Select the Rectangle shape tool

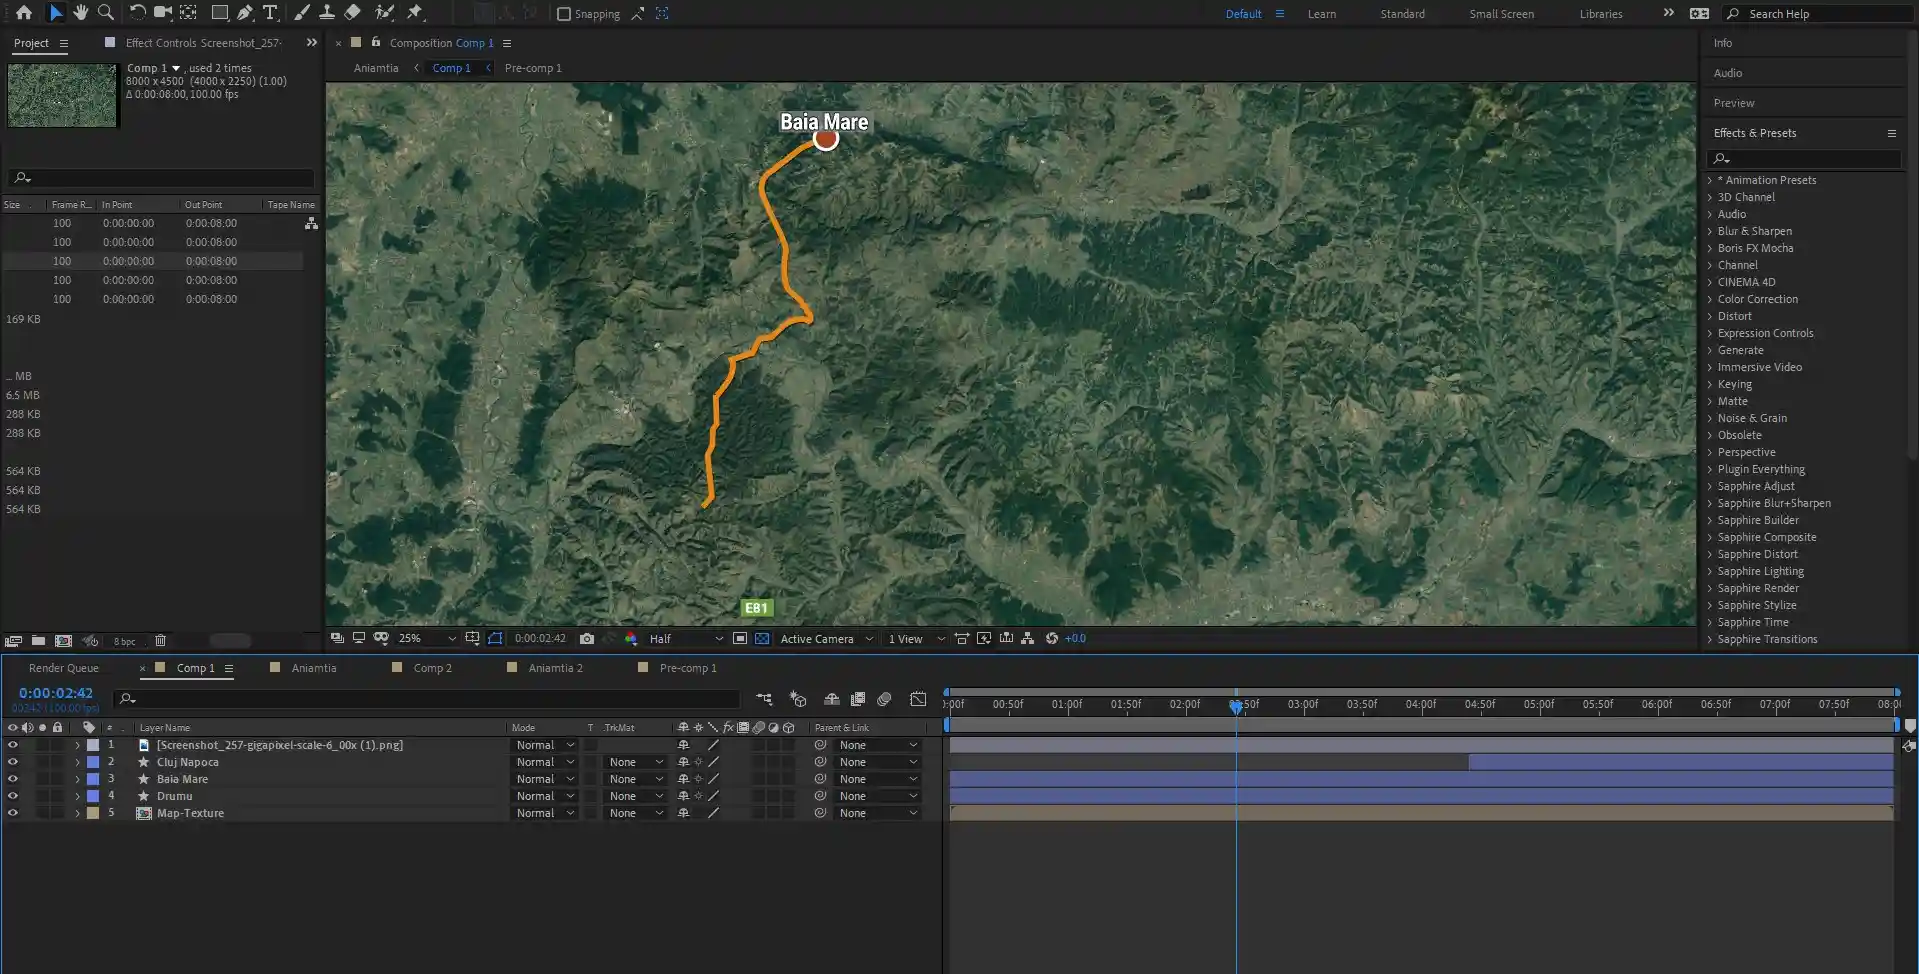(x=219, y=13)
